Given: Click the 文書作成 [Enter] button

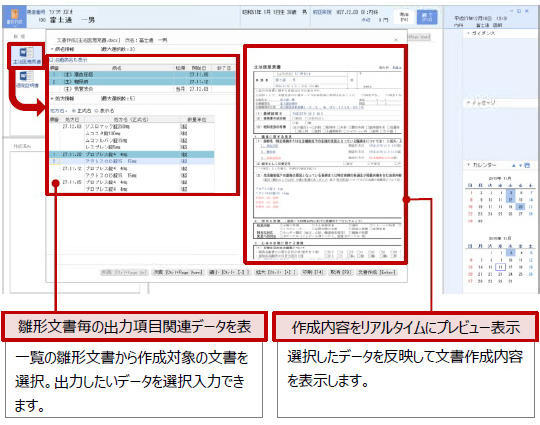Looking at the screenshot, I should pos(377,272).
